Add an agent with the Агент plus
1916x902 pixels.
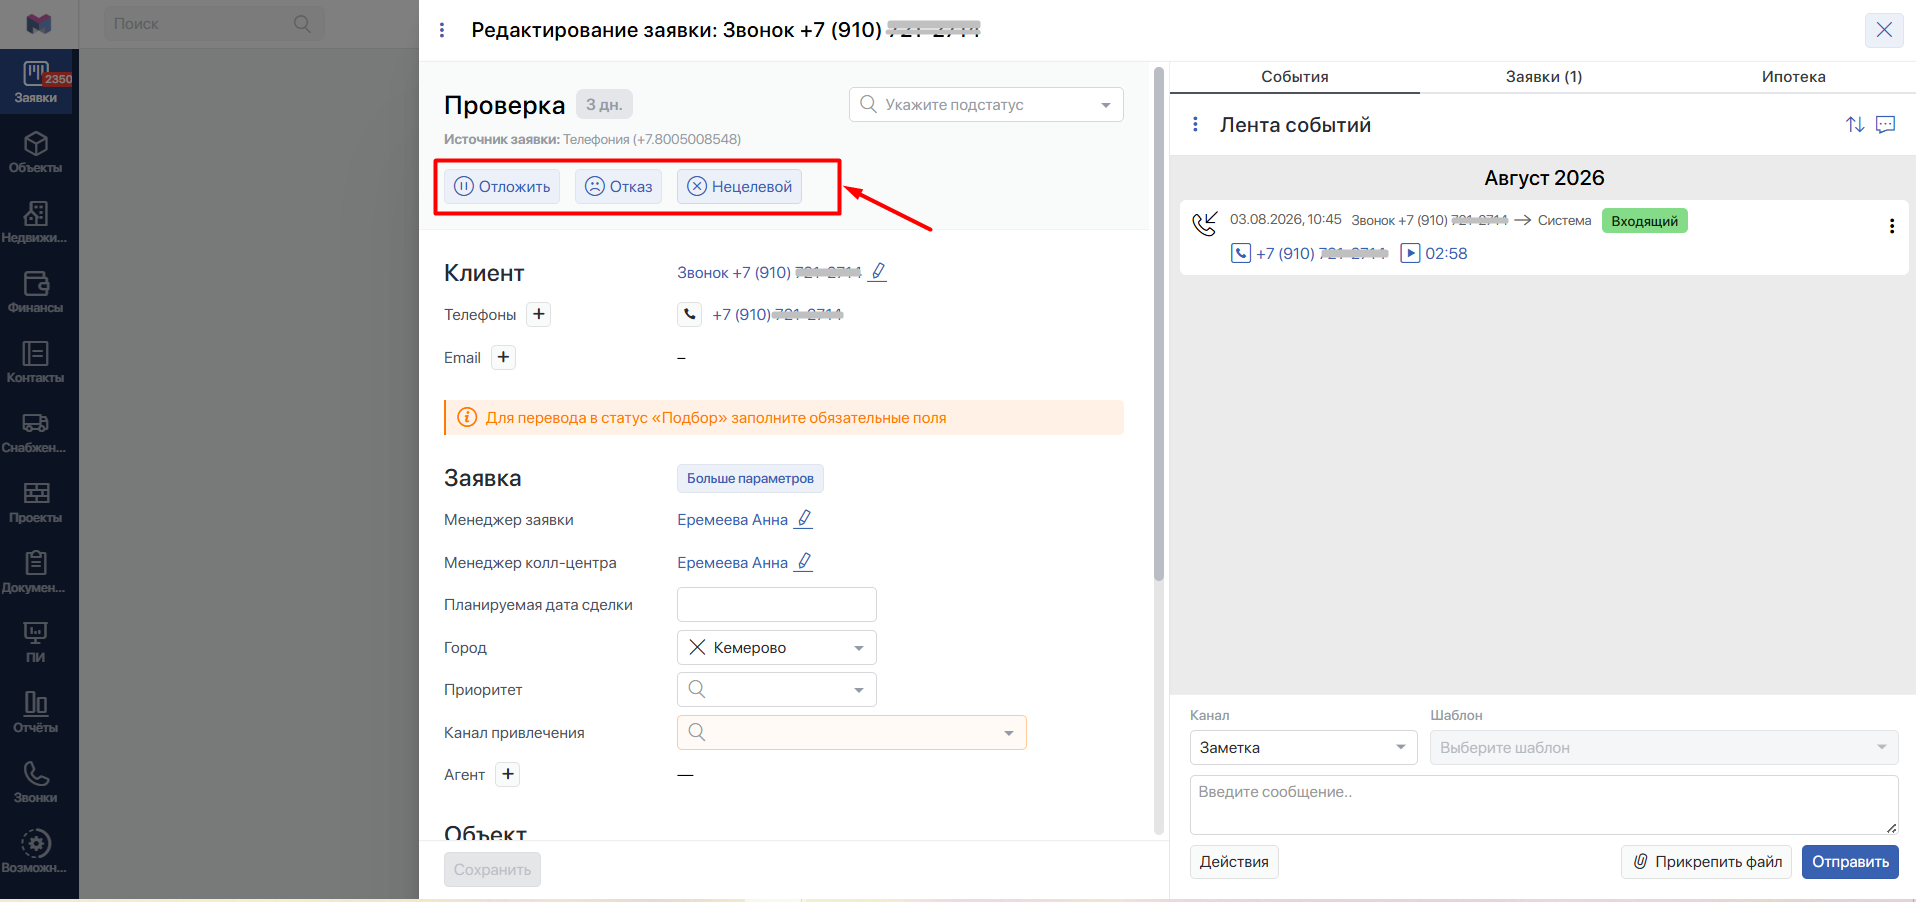click(508, 774)
